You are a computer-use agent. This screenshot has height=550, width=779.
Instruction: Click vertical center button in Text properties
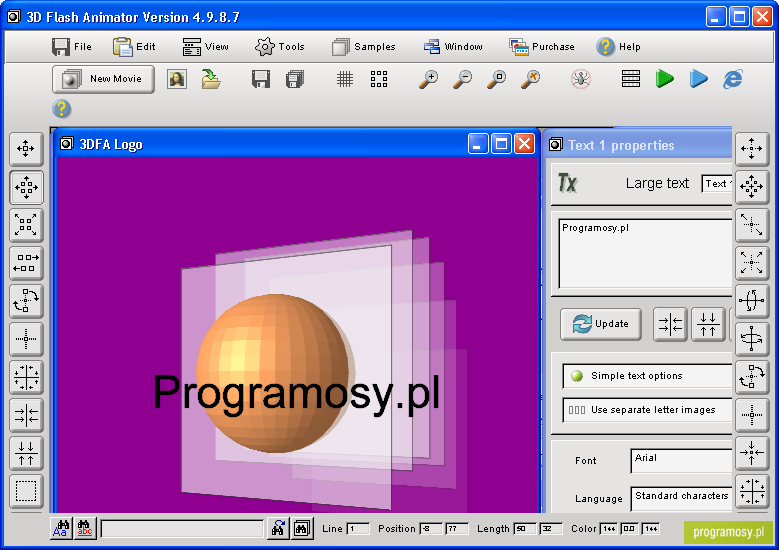point(708,324)
